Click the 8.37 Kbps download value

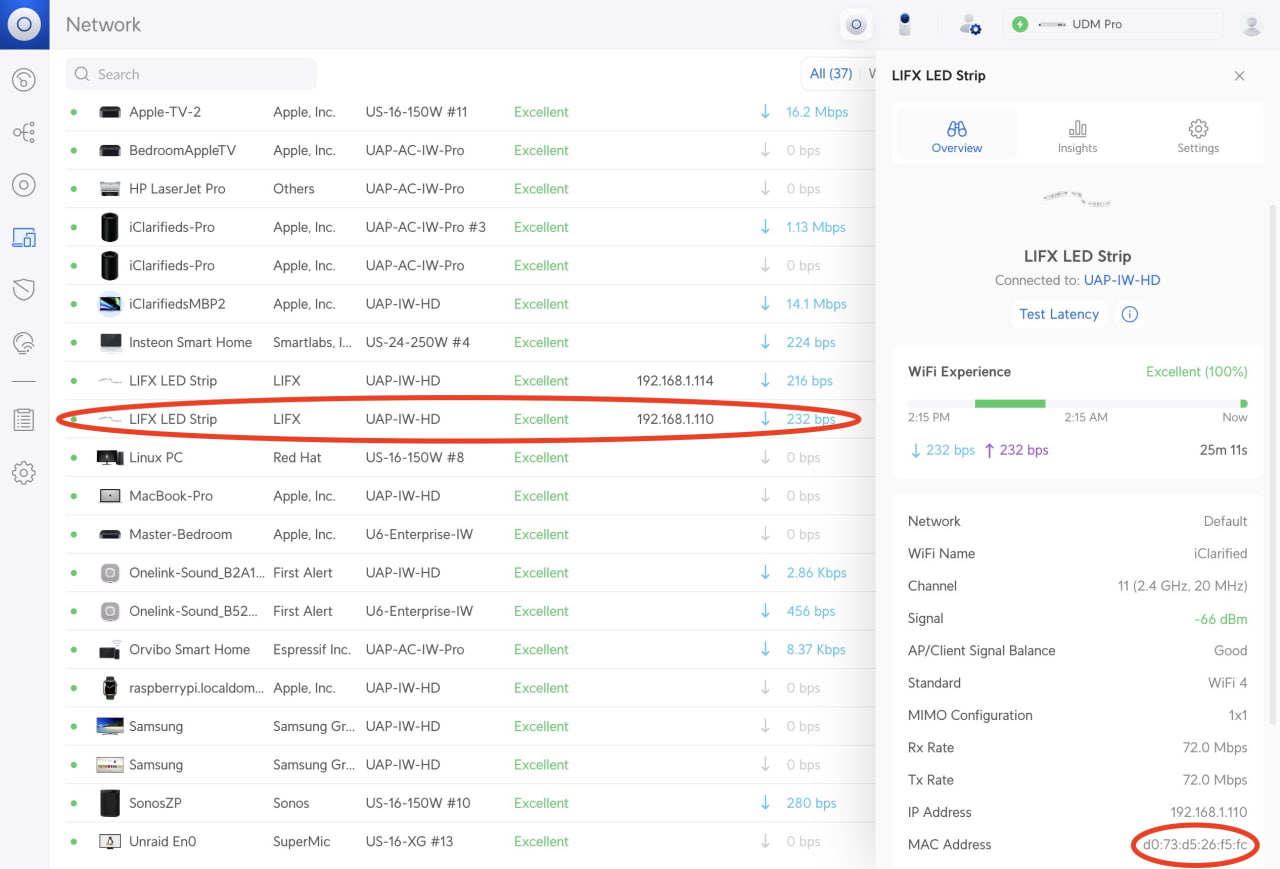point(816,649)
